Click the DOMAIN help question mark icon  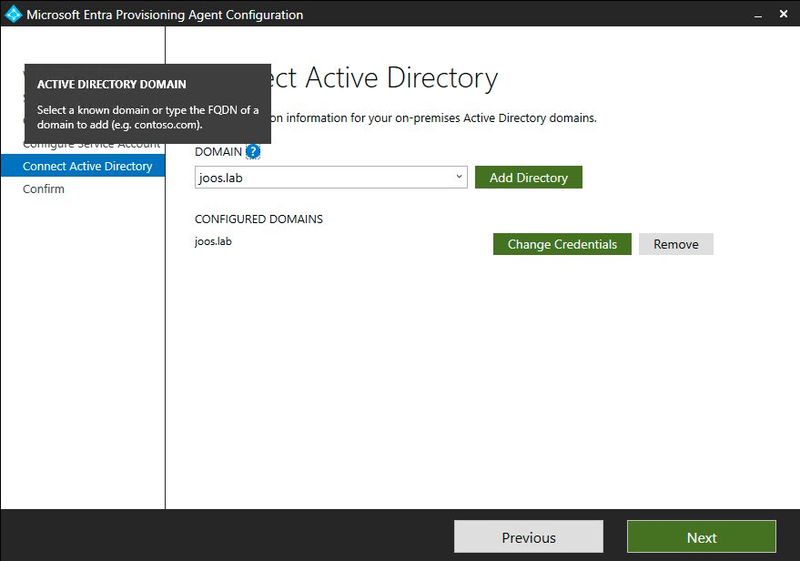[253, 151]
